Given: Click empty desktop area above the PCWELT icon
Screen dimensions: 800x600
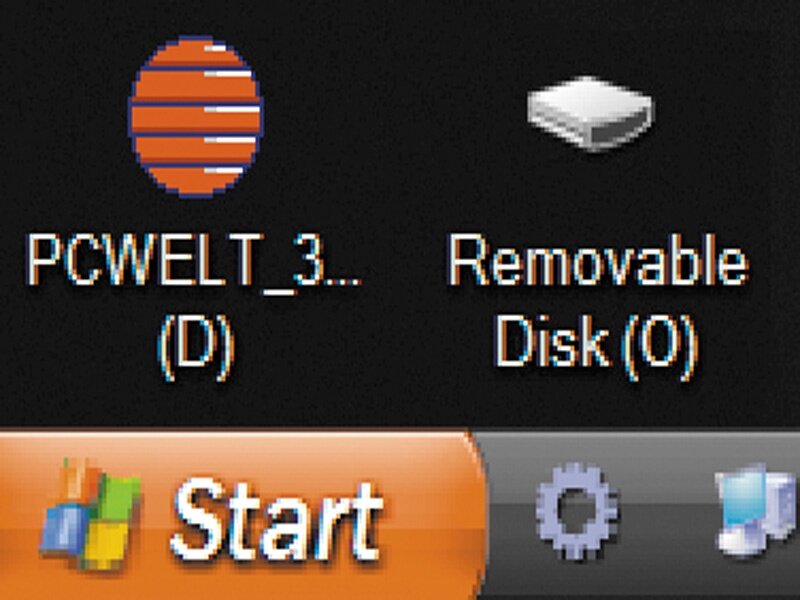Looking at the screenshot, I should coord(196,15).
